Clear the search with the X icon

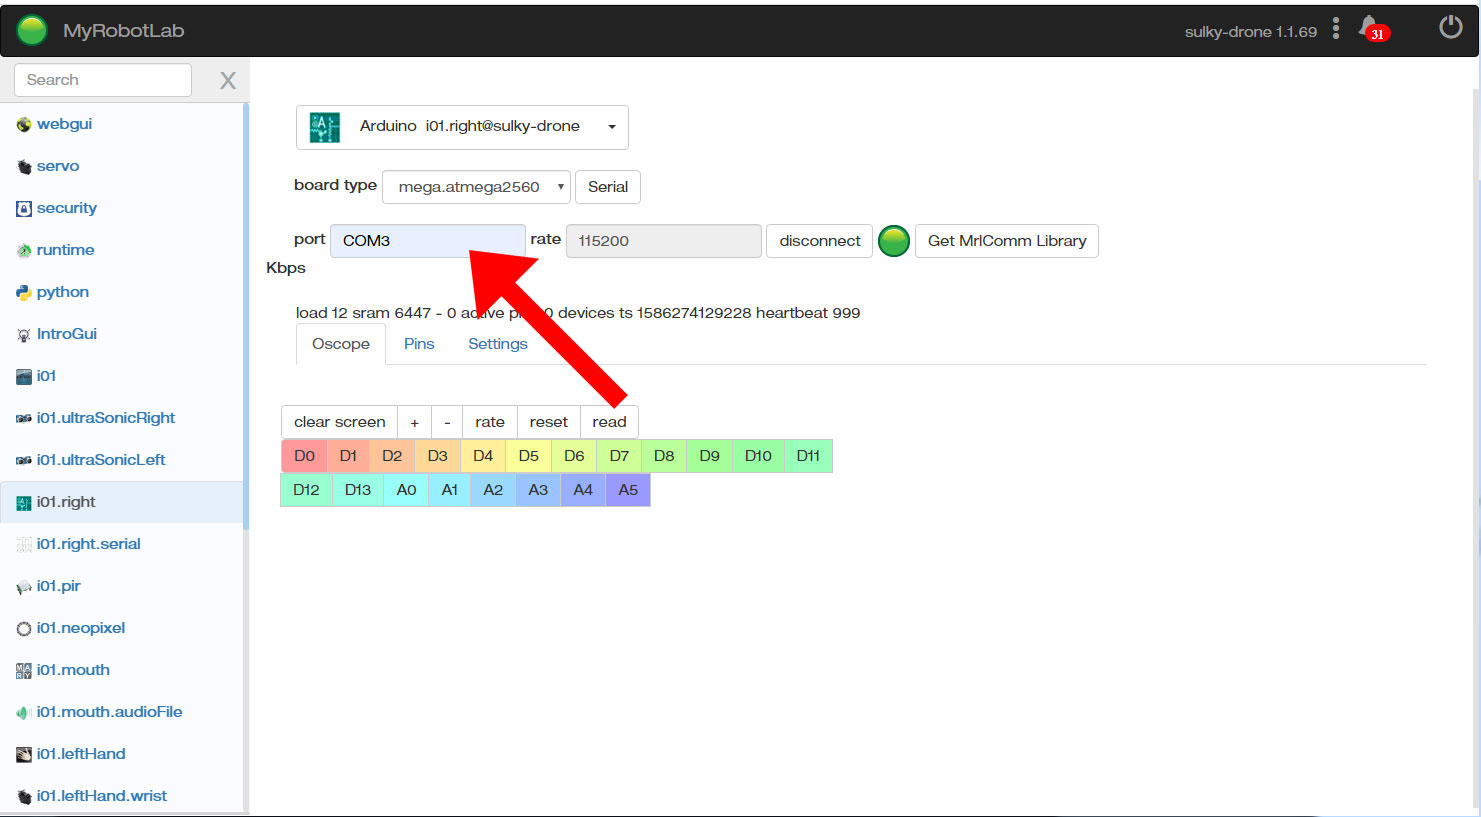pyautogui.click(x=228, y=81)
